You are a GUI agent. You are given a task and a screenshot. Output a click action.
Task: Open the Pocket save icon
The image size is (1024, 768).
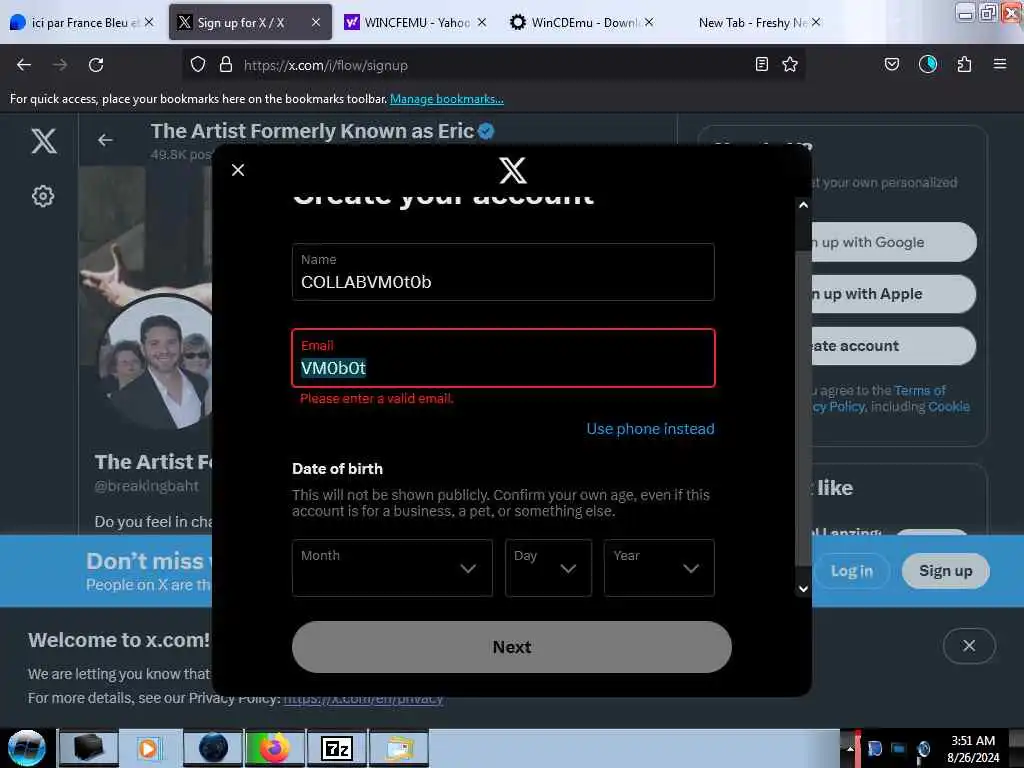892,65
